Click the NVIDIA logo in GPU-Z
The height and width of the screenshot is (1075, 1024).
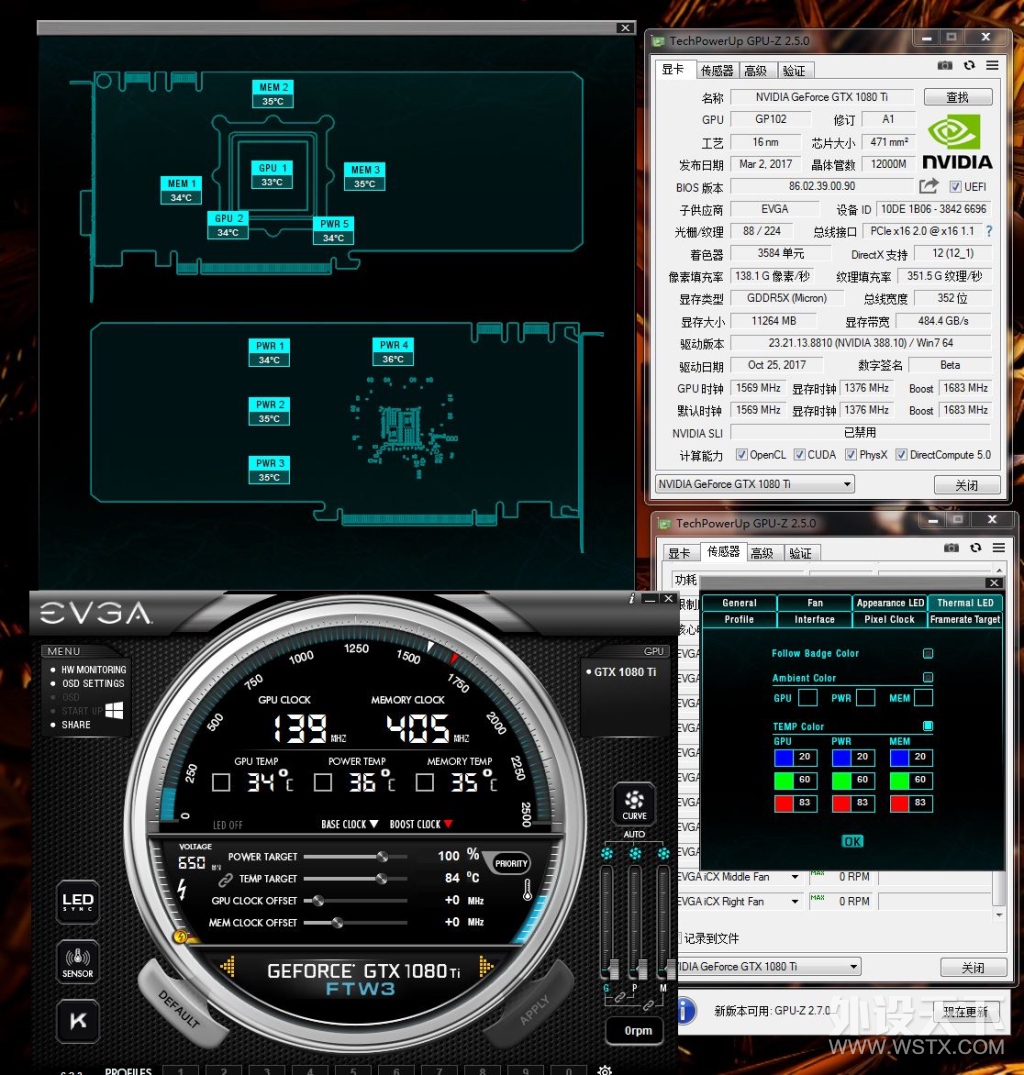coord(957,143)
